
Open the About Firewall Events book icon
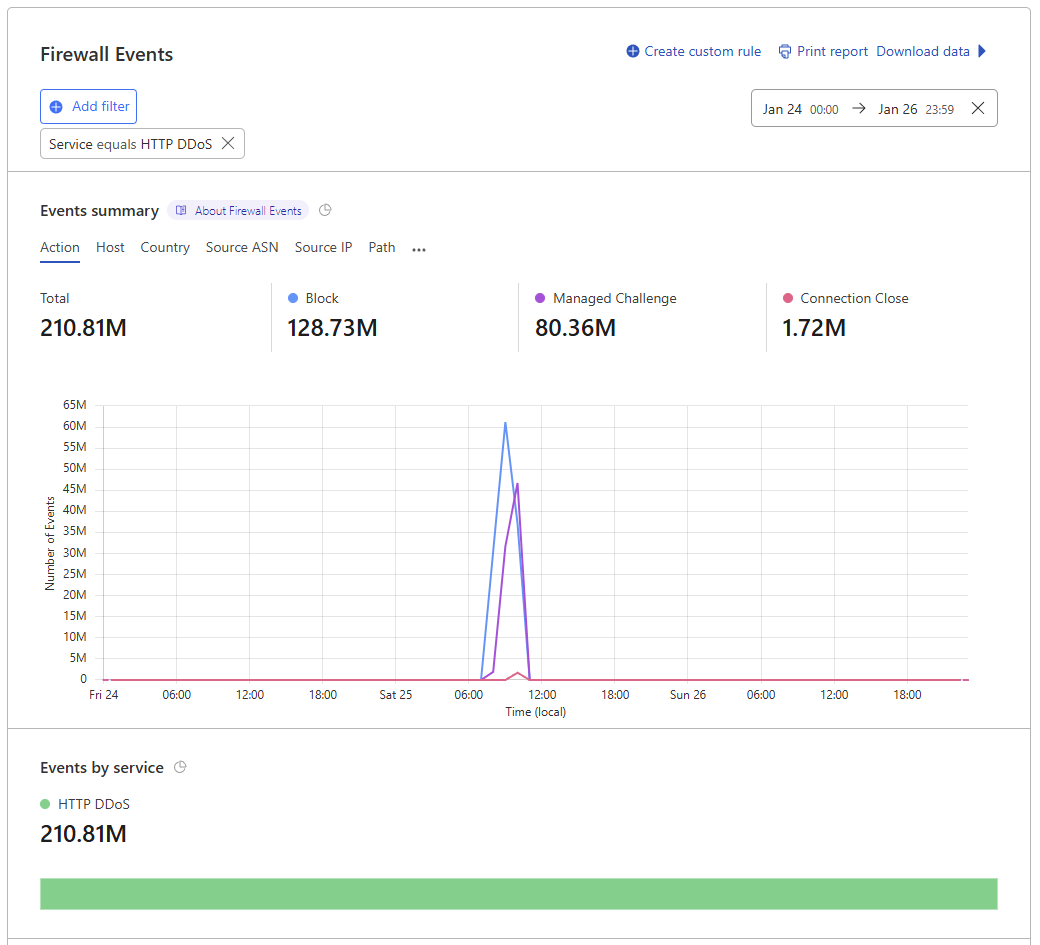[181, 211]
